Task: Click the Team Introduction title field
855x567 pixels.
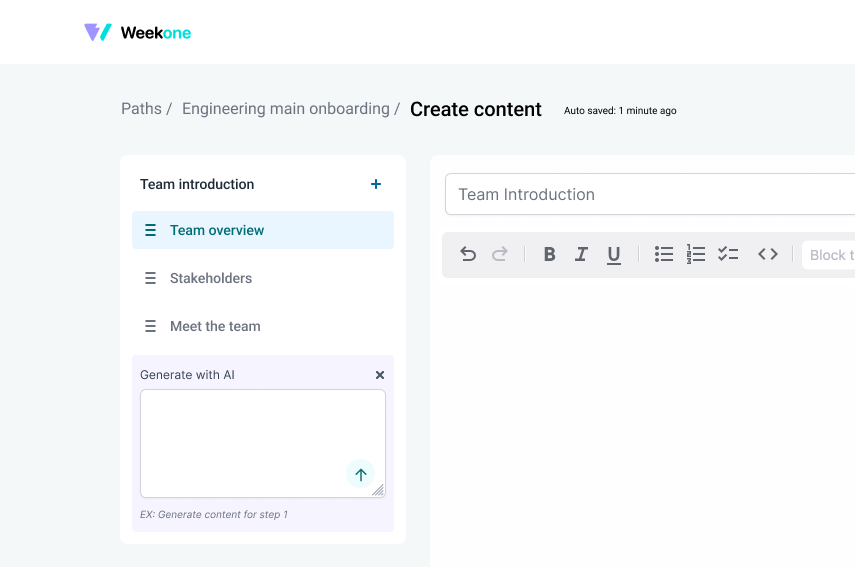Action: point(648,194)
